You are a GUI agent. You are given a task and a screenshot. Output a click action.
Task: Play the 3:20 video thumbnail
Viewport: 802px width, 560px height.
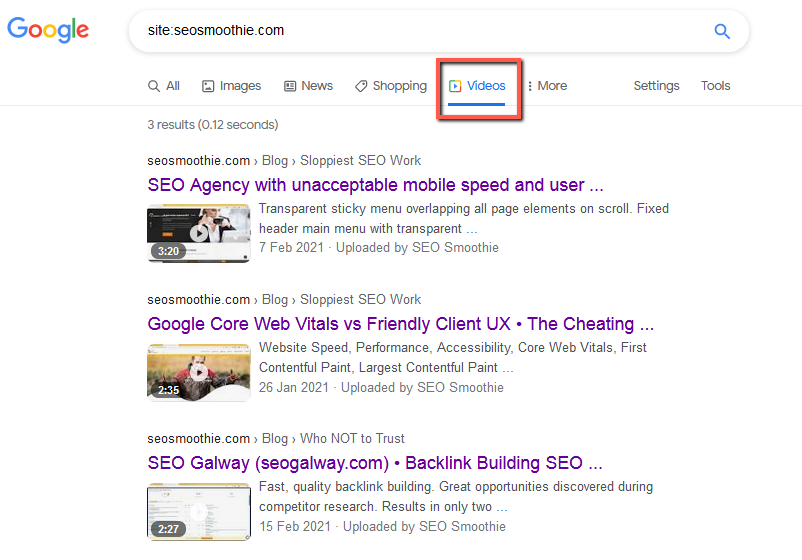click(198, 233)
